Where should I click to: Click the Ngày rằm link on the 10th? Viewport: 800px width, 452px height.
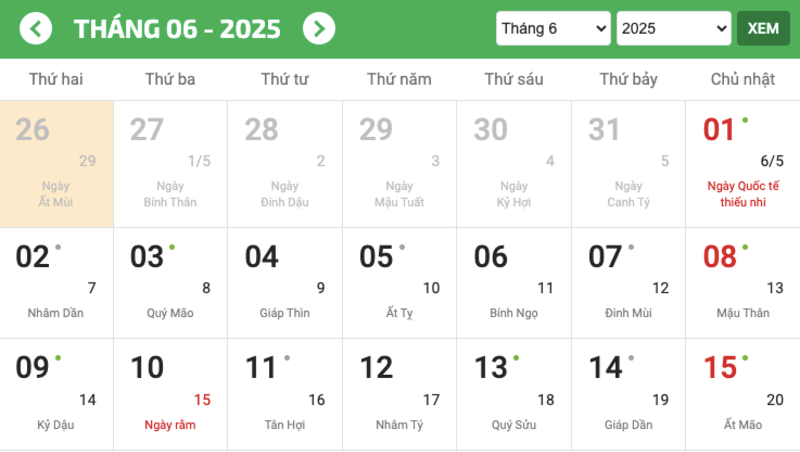(170, 425)
